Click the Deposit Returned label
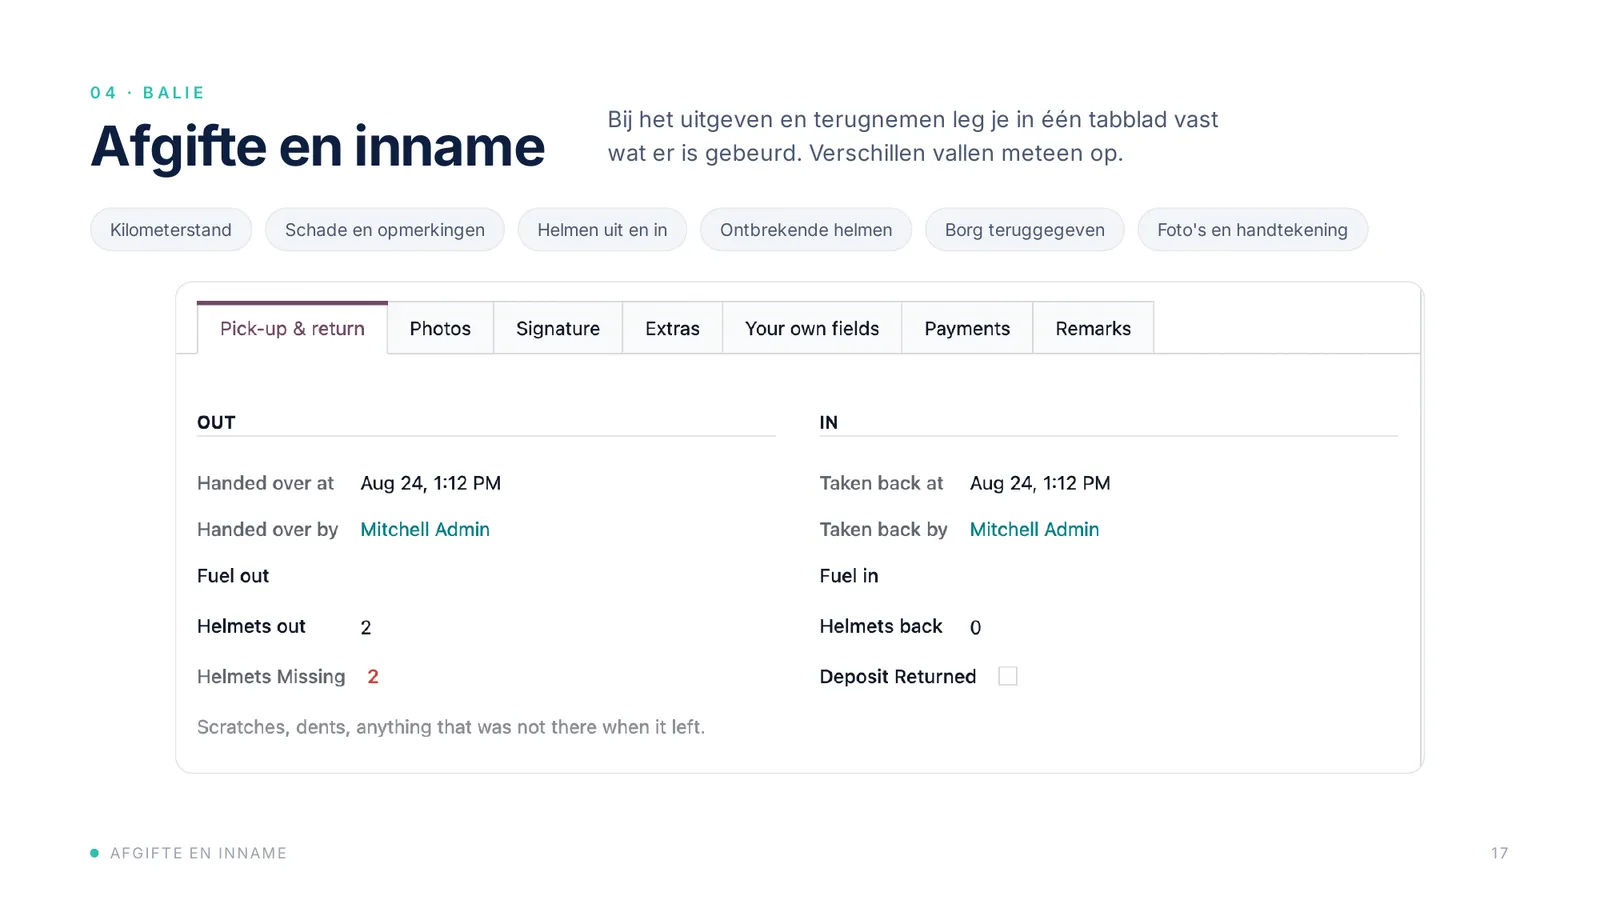The width and height of the screenshot is (1600, 900). [x=898, y=677]
